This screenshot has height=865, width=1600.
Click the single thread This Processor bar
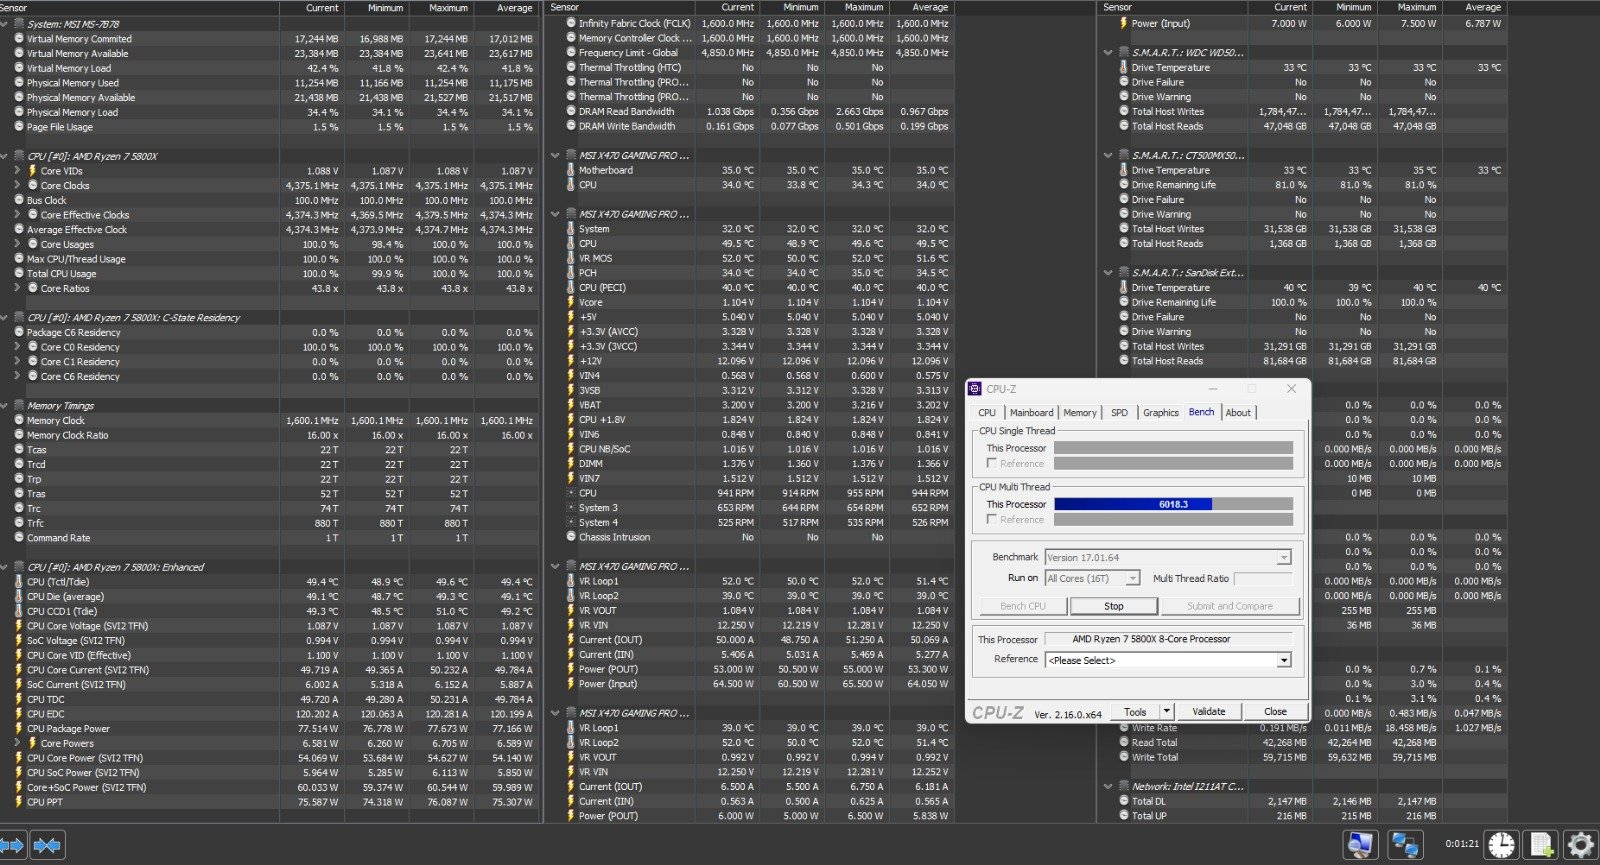(1173, 448)
